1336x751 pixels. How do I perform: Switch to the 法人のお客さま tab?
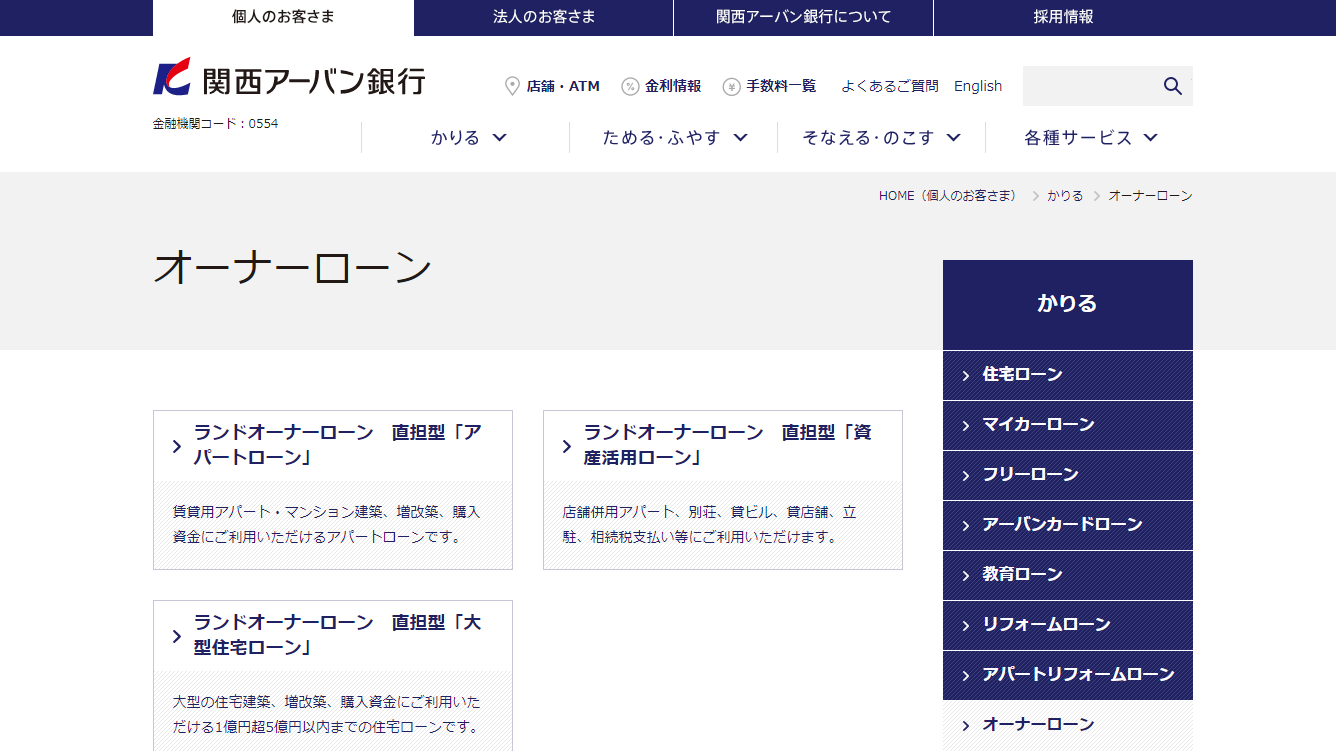coord(544,18)
